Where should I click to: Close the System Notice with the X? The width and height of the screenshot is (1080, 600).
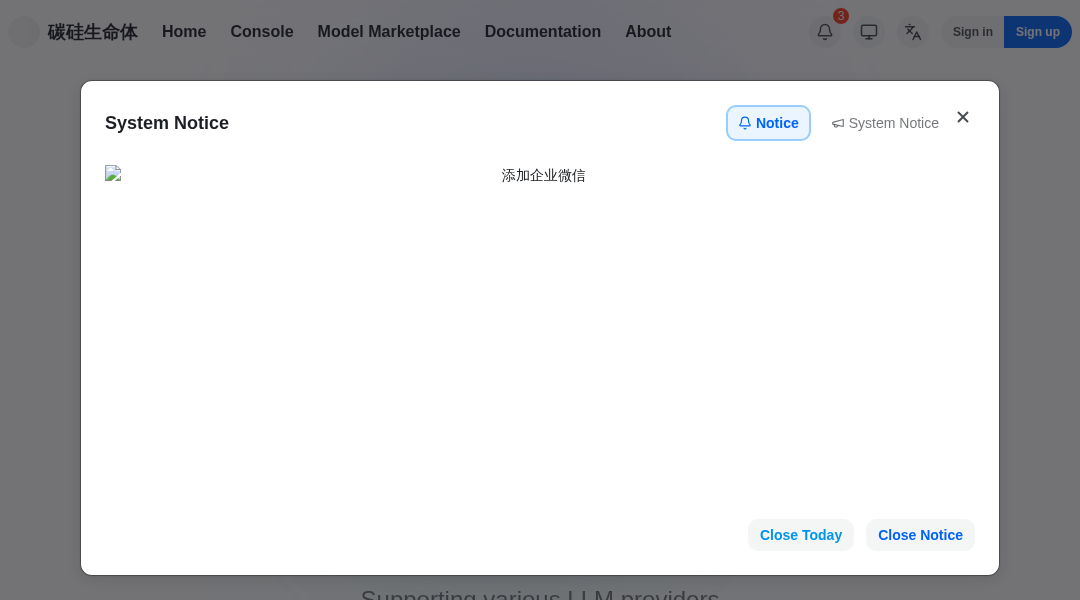pyautogui.click(x=963, y=117)
